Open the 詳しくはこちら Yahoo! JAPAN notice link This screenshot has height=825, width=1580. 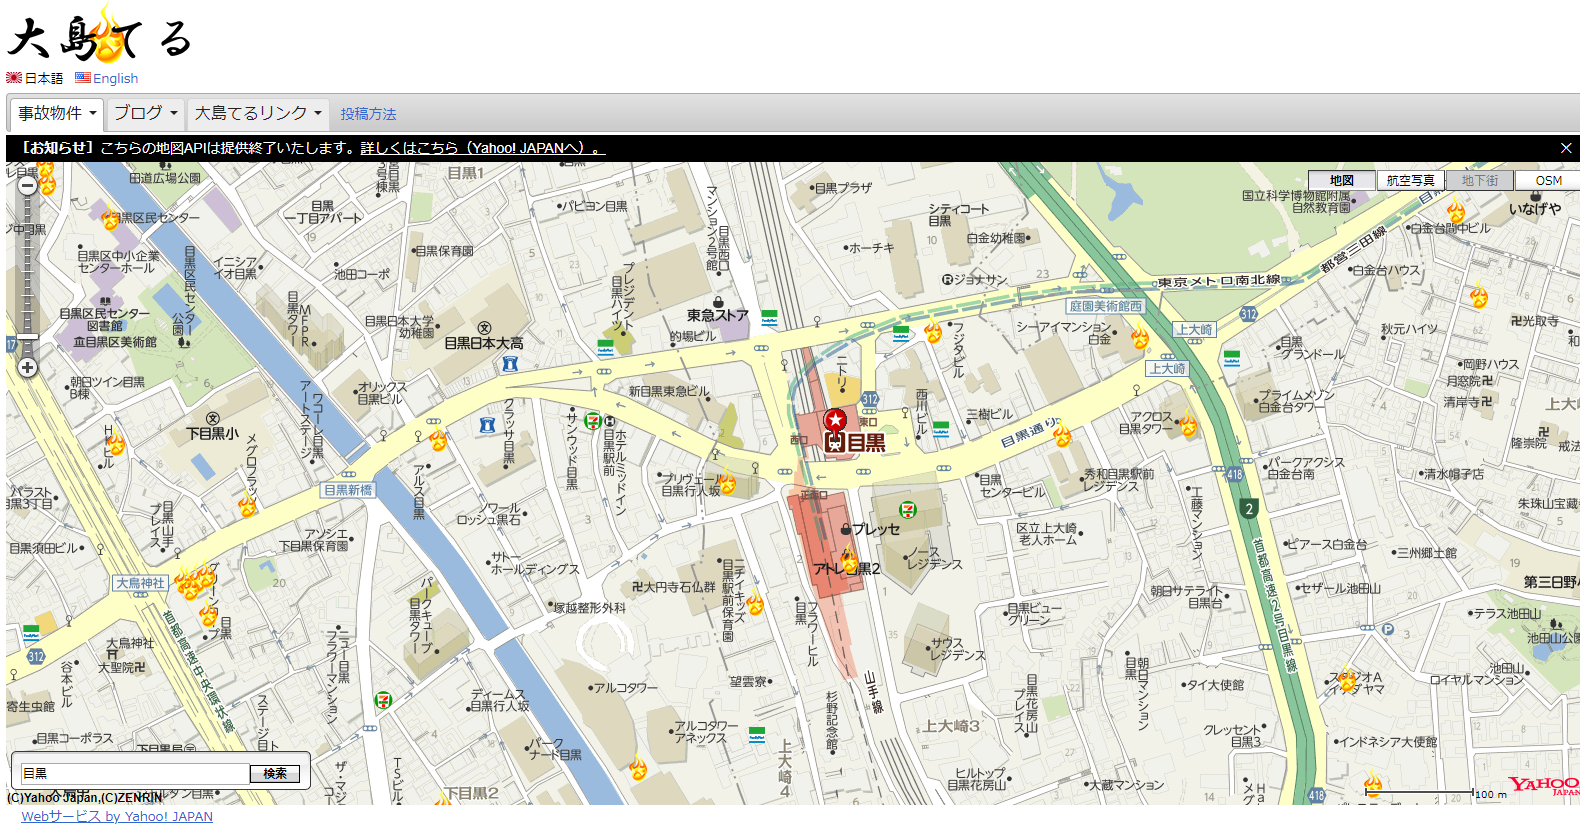pyautogui.click(x=482, y=148)
